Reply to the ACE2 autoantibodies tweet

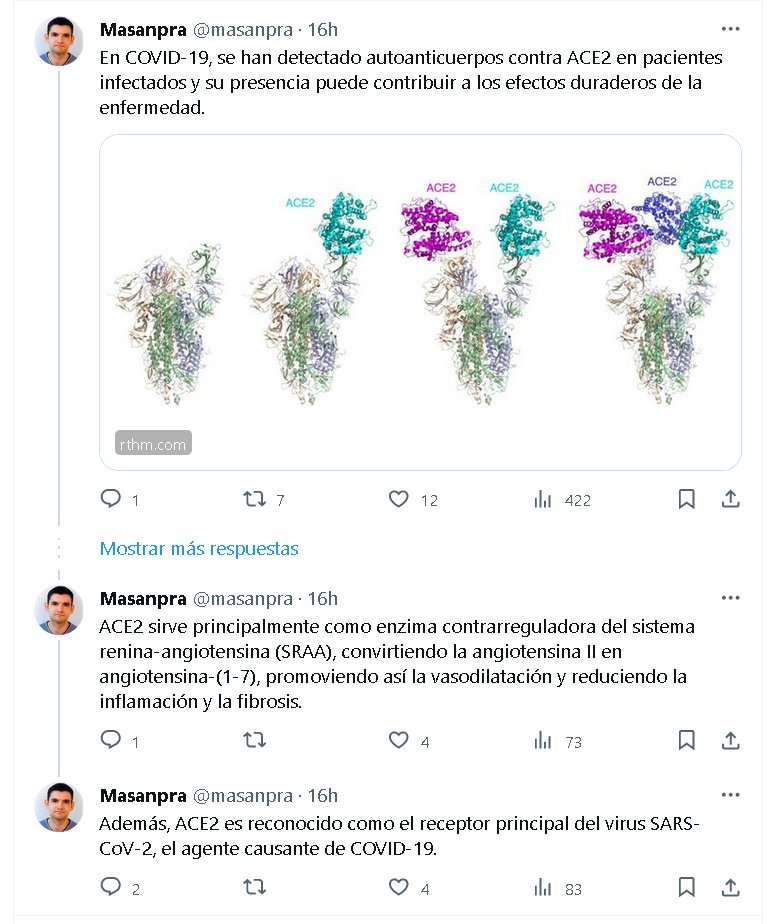click(x=112, y=499)
